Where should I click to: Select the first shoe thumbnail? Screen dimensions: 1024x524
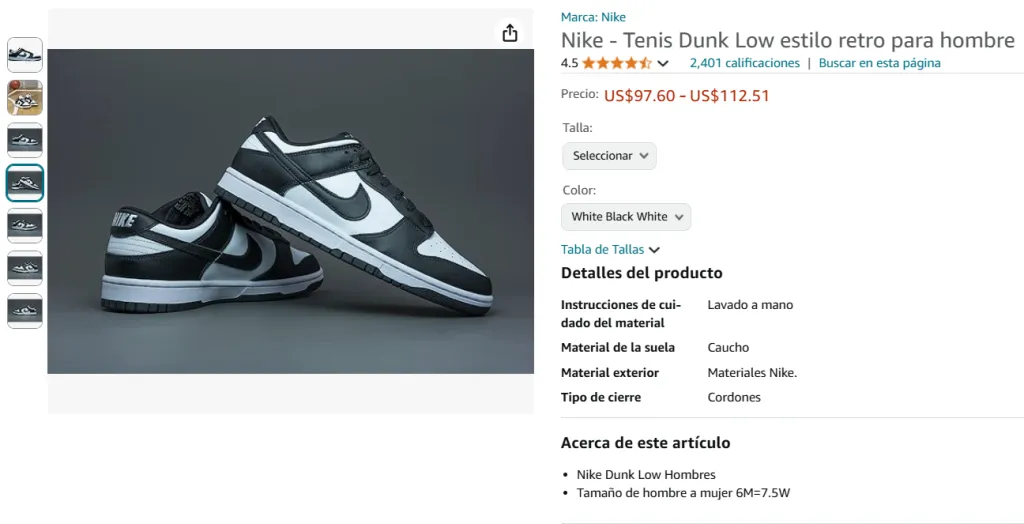25,55
